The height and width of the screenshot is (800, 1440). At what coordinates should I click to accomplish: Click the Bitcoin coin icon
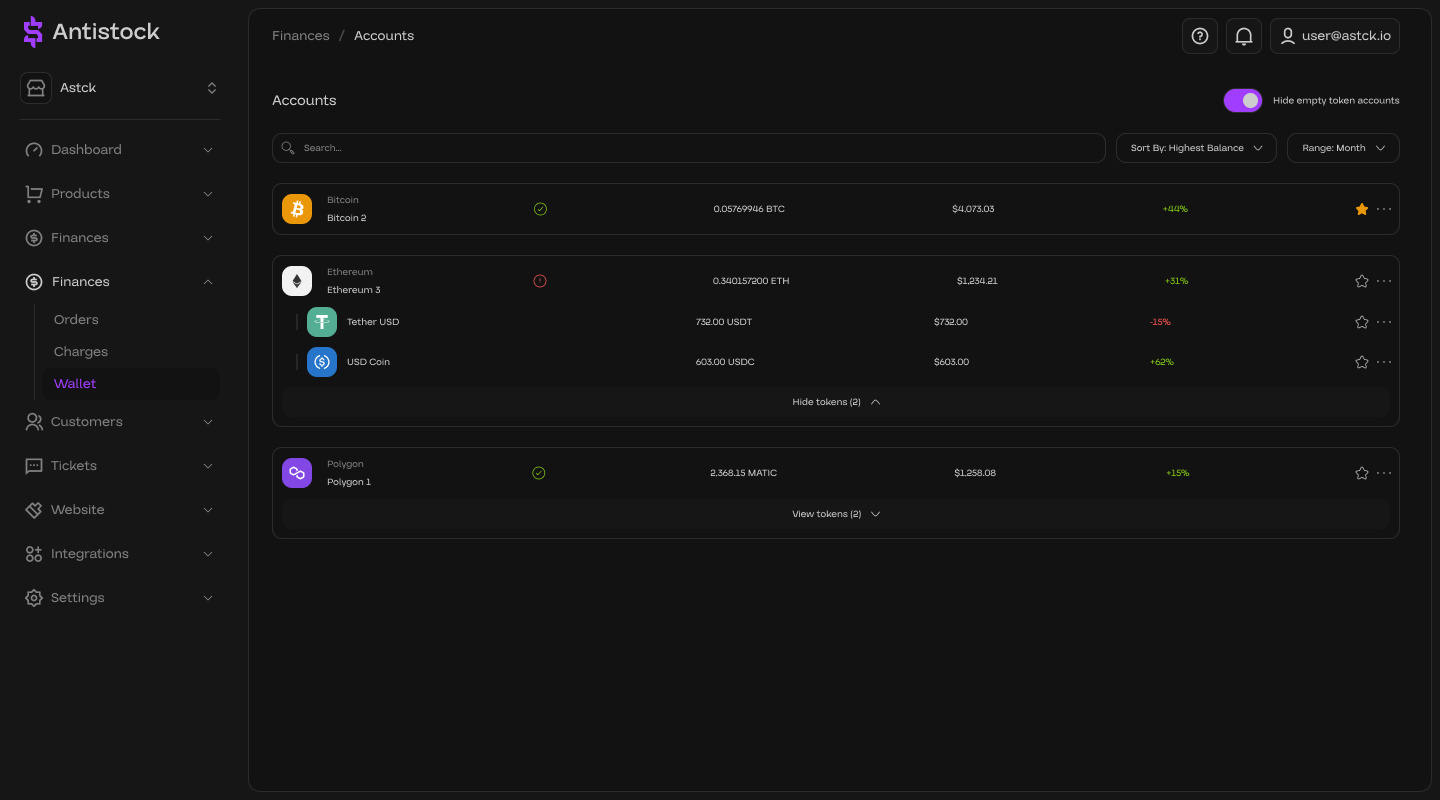coord(297,209)
